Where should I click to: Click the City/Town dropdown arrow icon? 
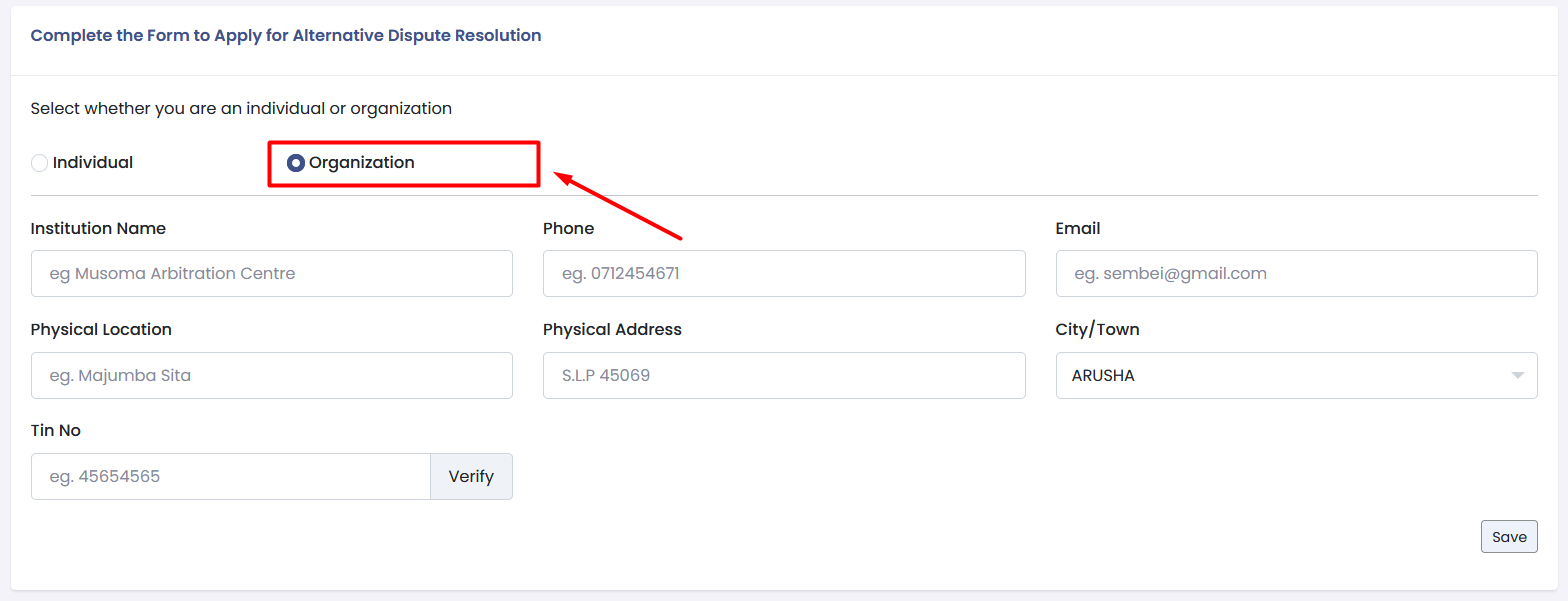[1517, 376]
